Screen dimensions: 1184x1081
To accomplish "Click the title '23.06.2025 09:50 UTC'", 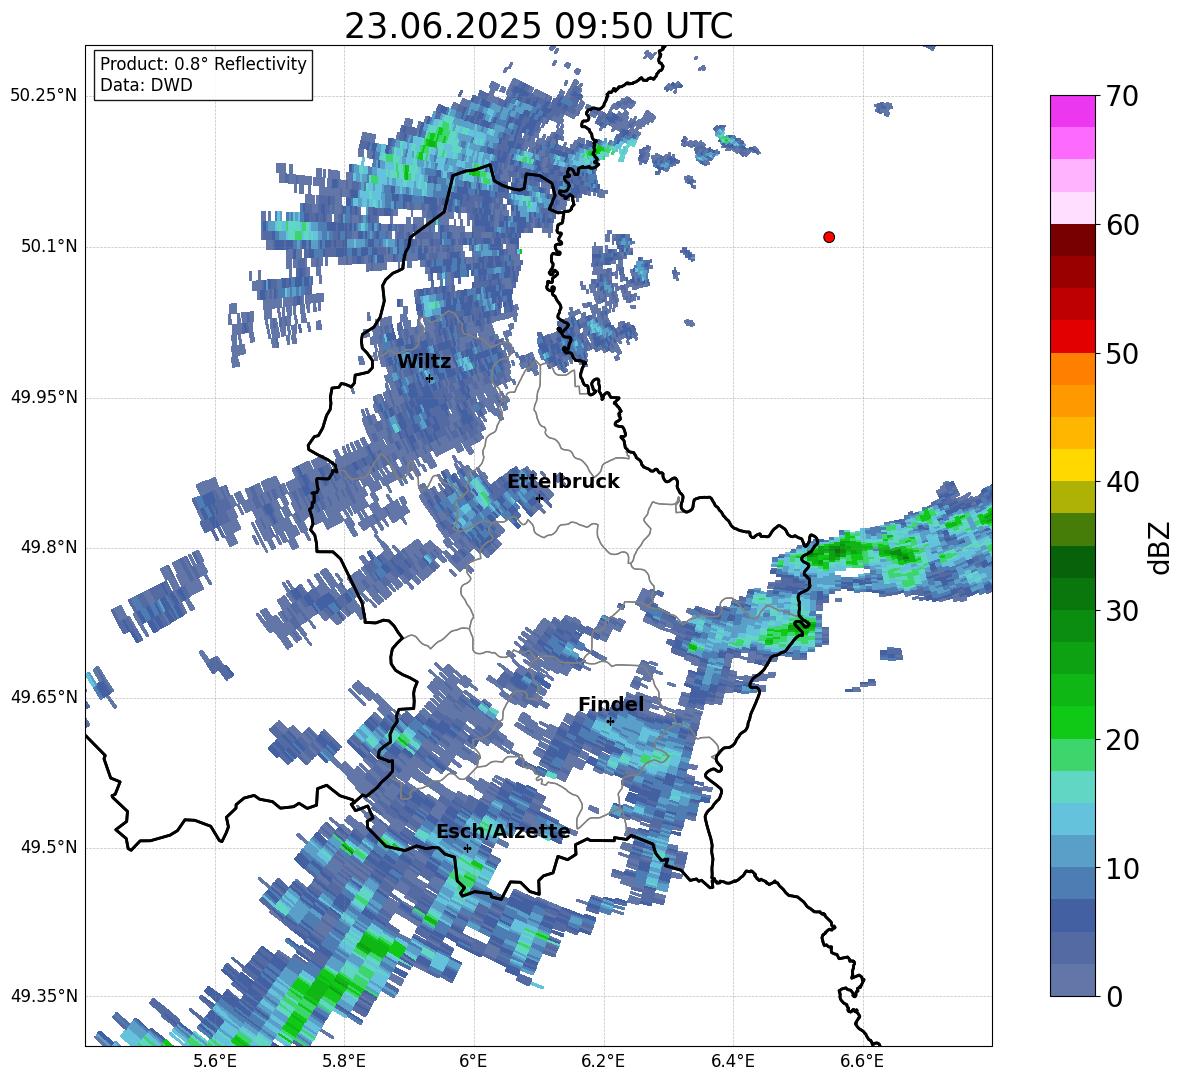I will click(538, 26).
